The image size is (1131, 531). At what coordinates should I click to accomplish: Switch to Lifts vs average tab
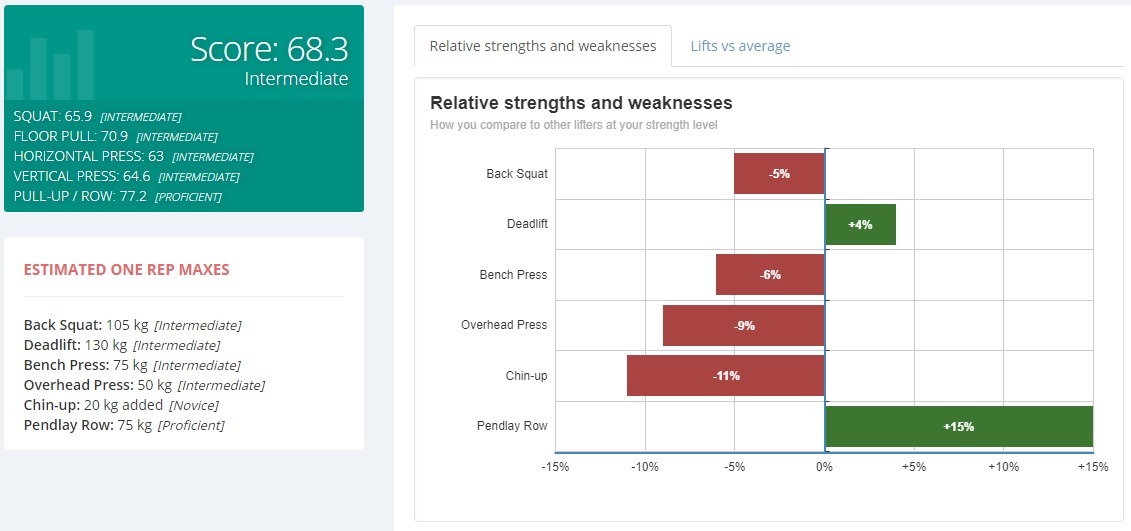740,46
